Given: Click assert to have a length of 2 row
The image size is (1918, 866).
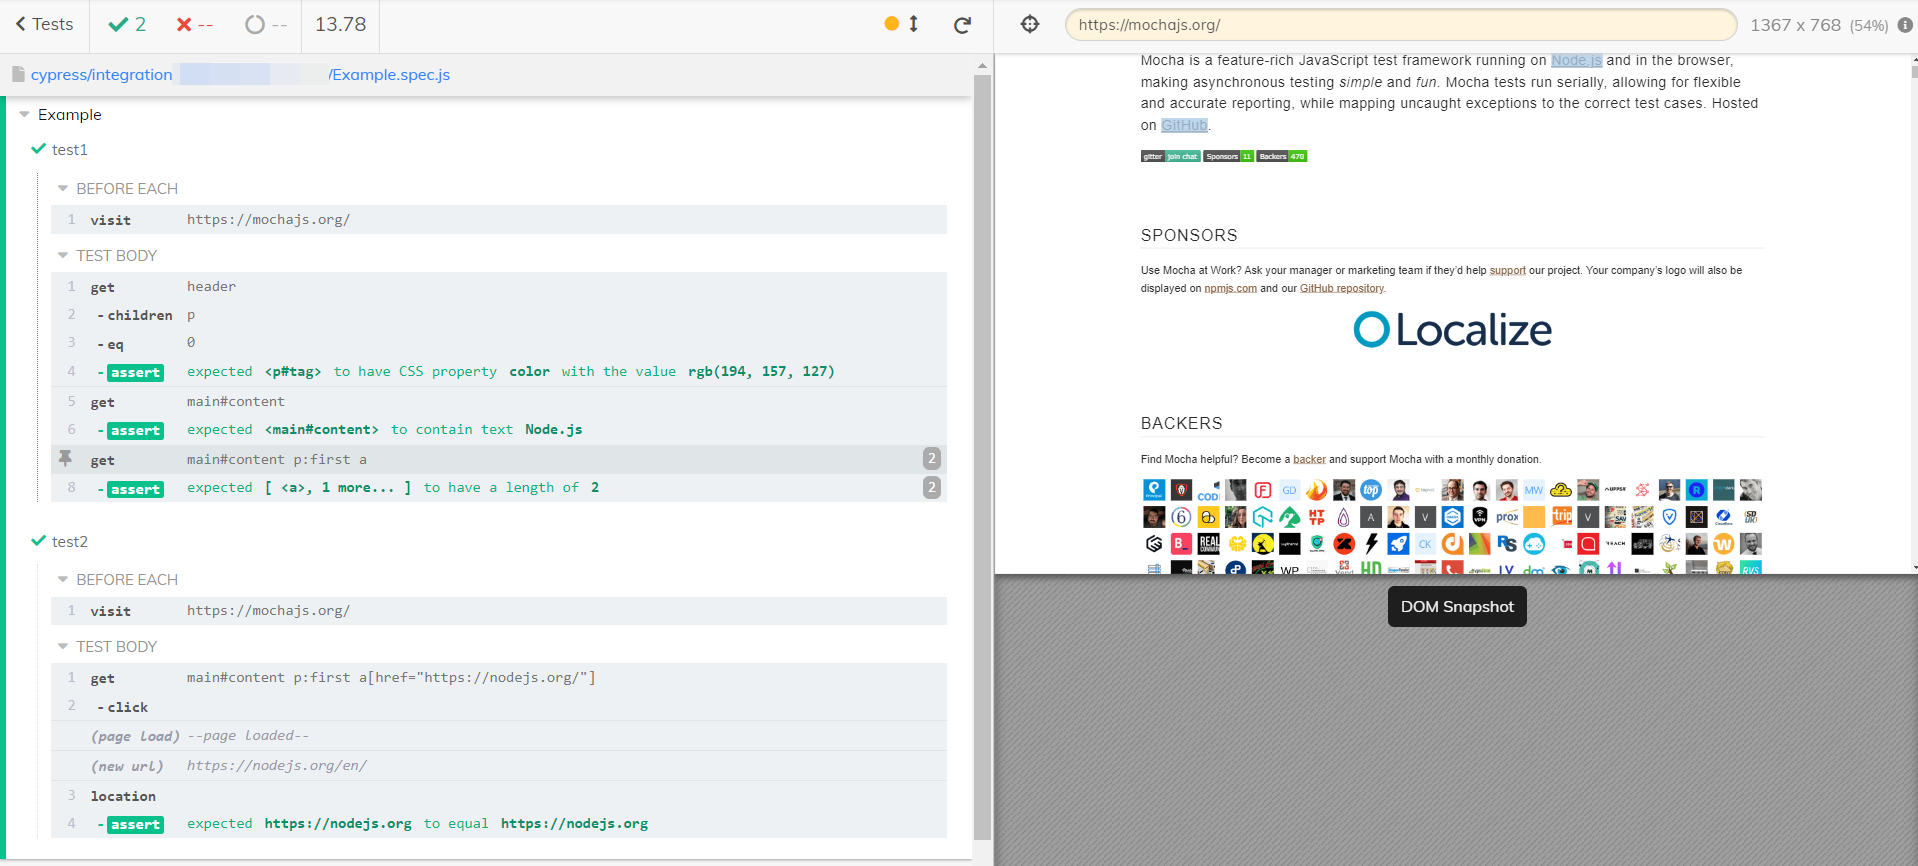Looking at the screenshot, I should [x=499, y=488].
